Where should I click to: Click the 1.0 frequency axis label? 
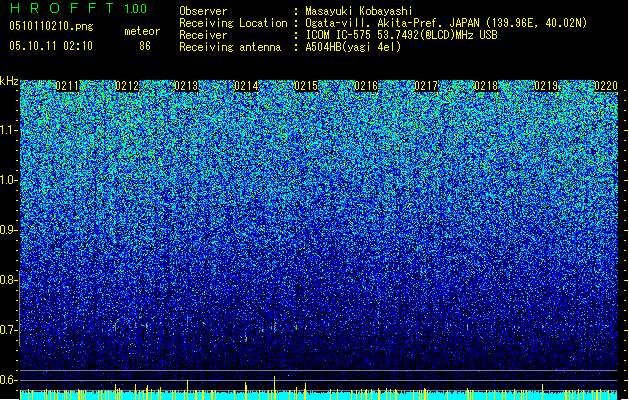click(8, 180)
